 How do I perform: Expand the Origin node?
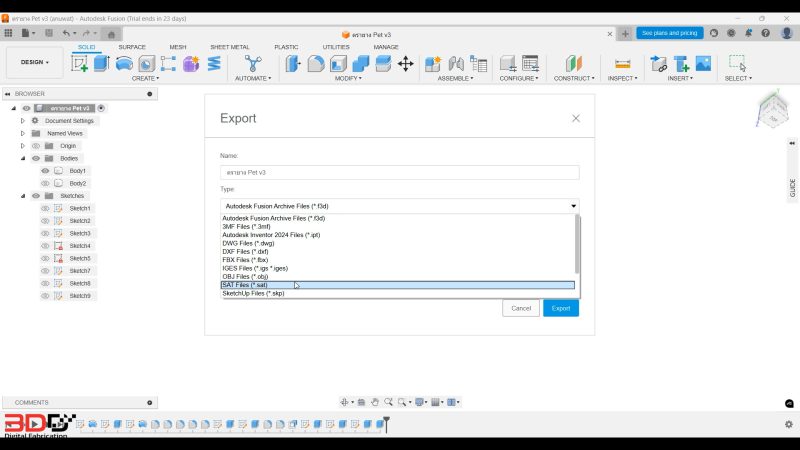coord(22,146)
